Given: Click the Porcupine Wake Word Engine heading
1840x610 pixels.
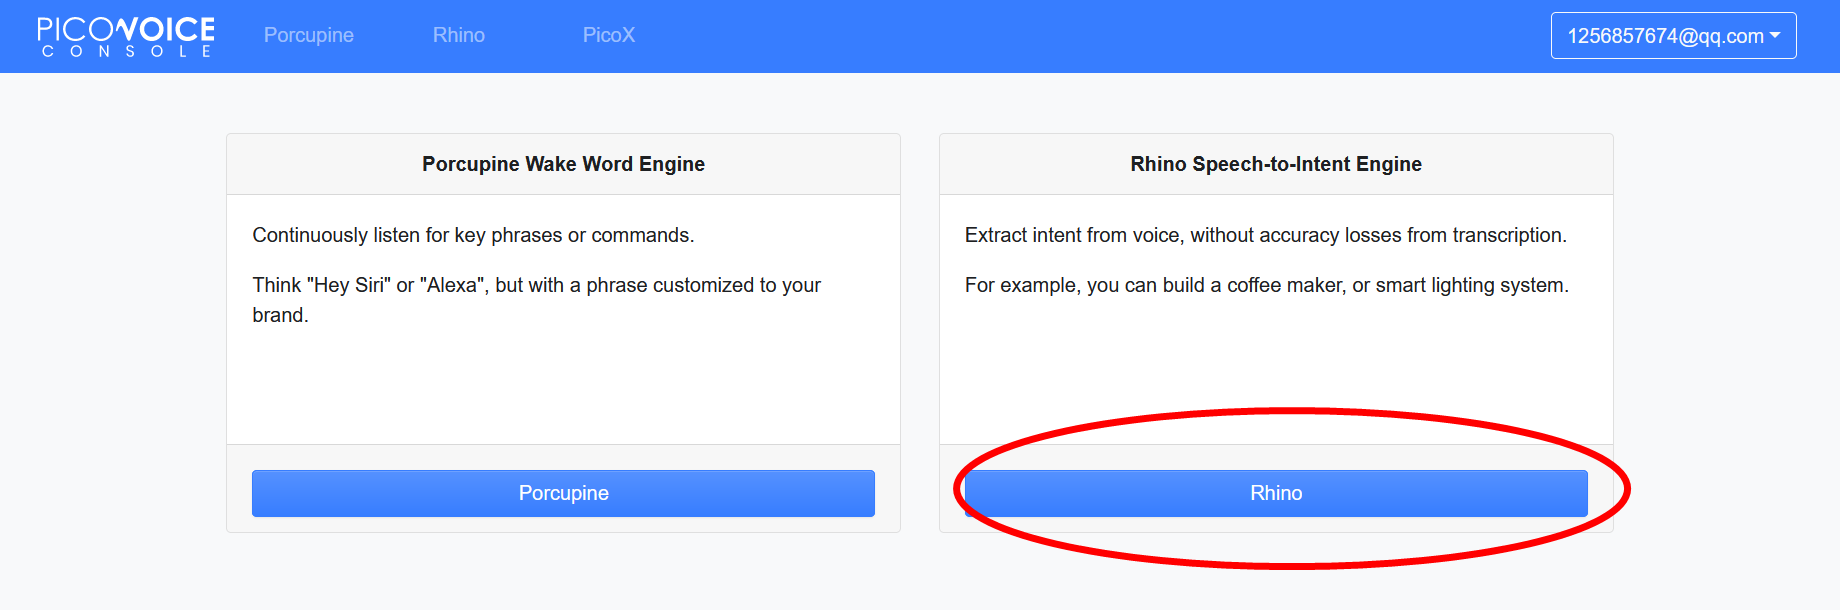Looking at the screenshot, I should [563, 164].
